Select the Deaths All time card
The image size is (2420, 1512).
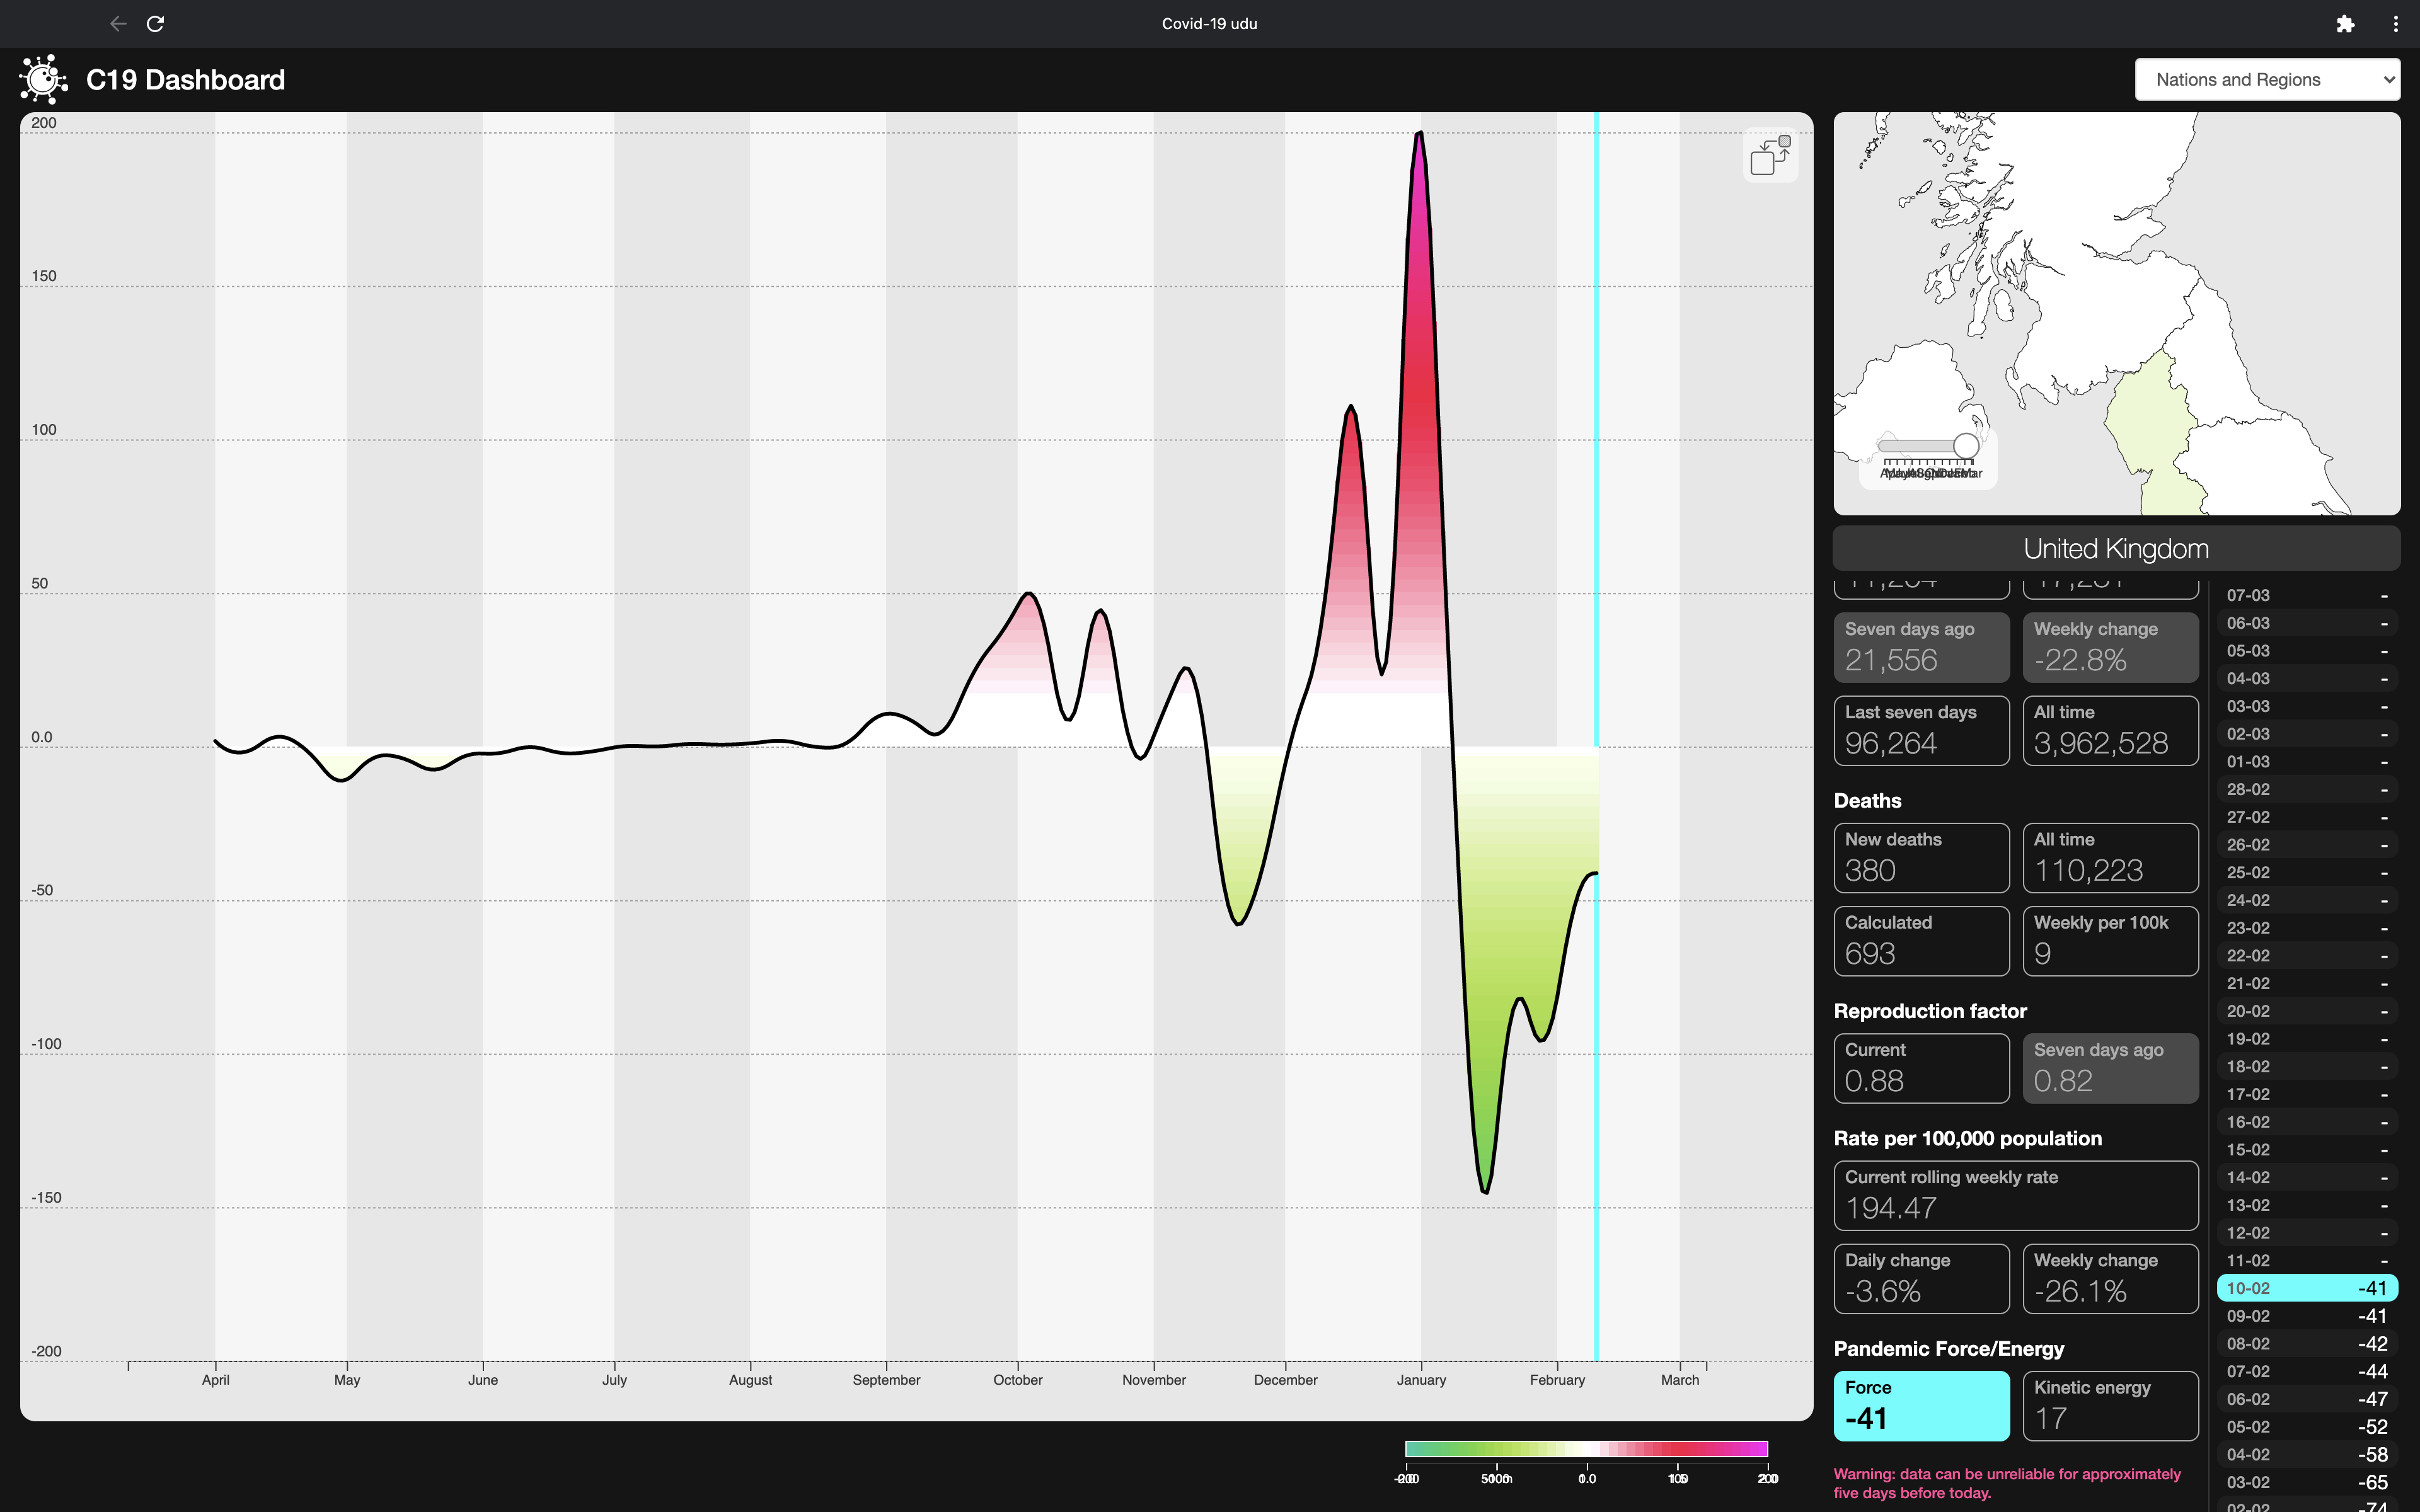[2110, 858]
